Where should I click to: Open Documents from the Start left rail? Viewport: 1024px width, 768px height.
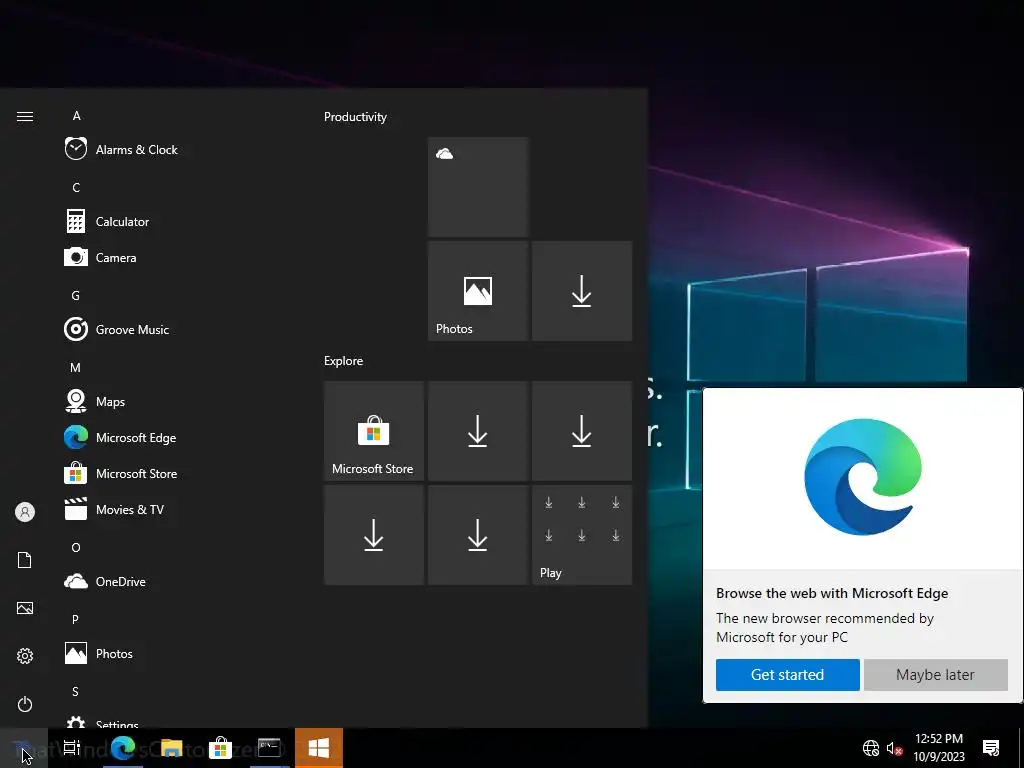[x=25, y=560]
